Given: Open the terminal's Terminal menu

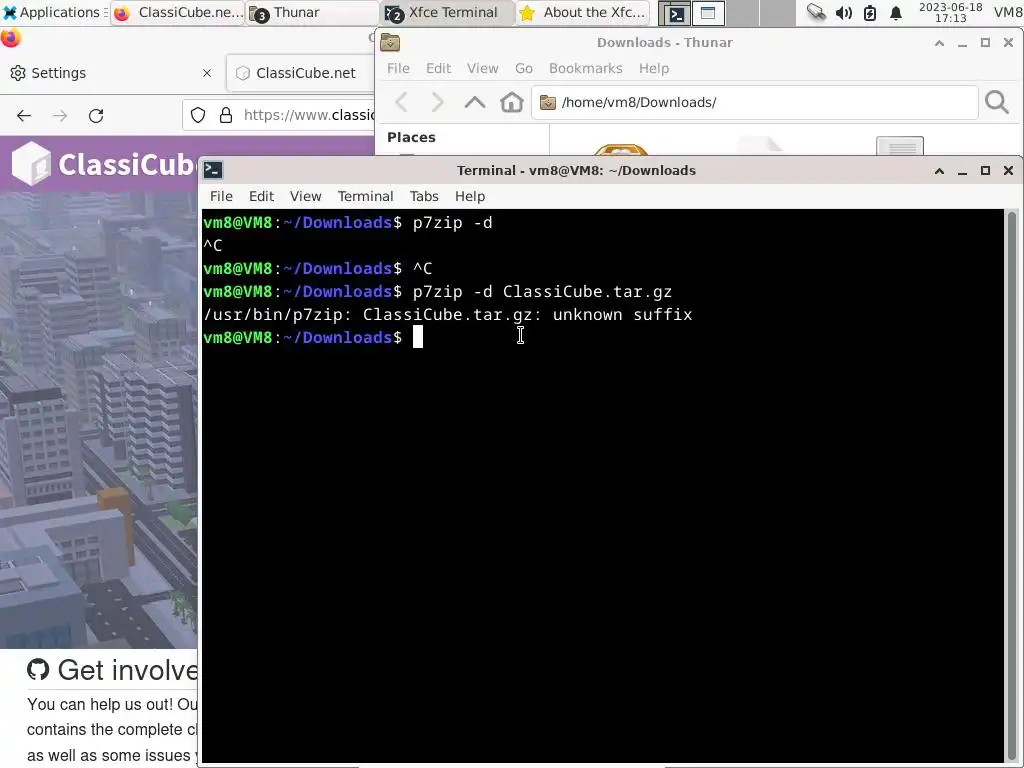Looking at the screenshot, I should tap(365, 197).
